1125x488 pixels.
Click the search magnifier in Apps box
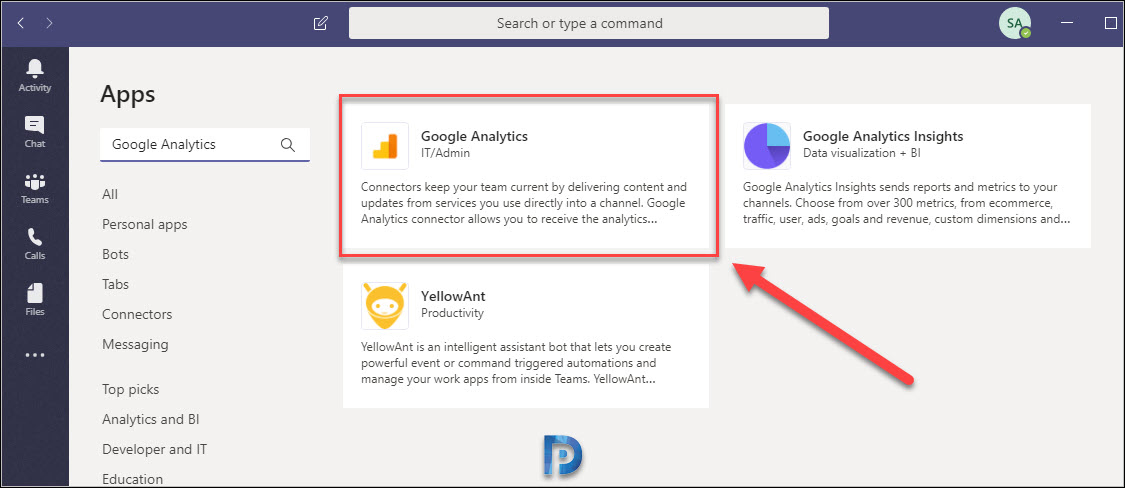click(288, 144)
